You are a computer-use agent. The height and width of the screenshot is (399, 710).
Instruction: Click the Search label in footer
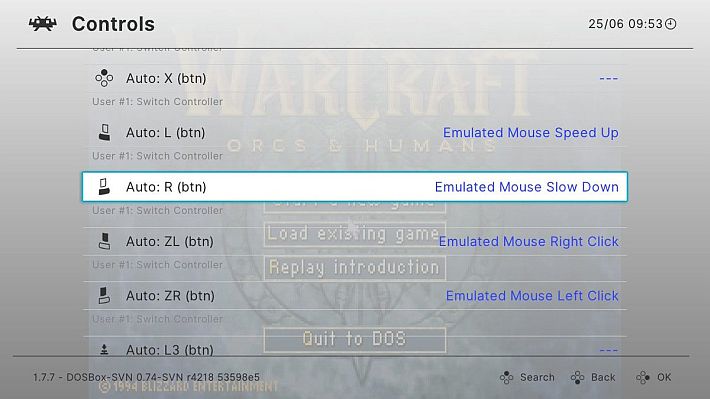tap(537, 377)
